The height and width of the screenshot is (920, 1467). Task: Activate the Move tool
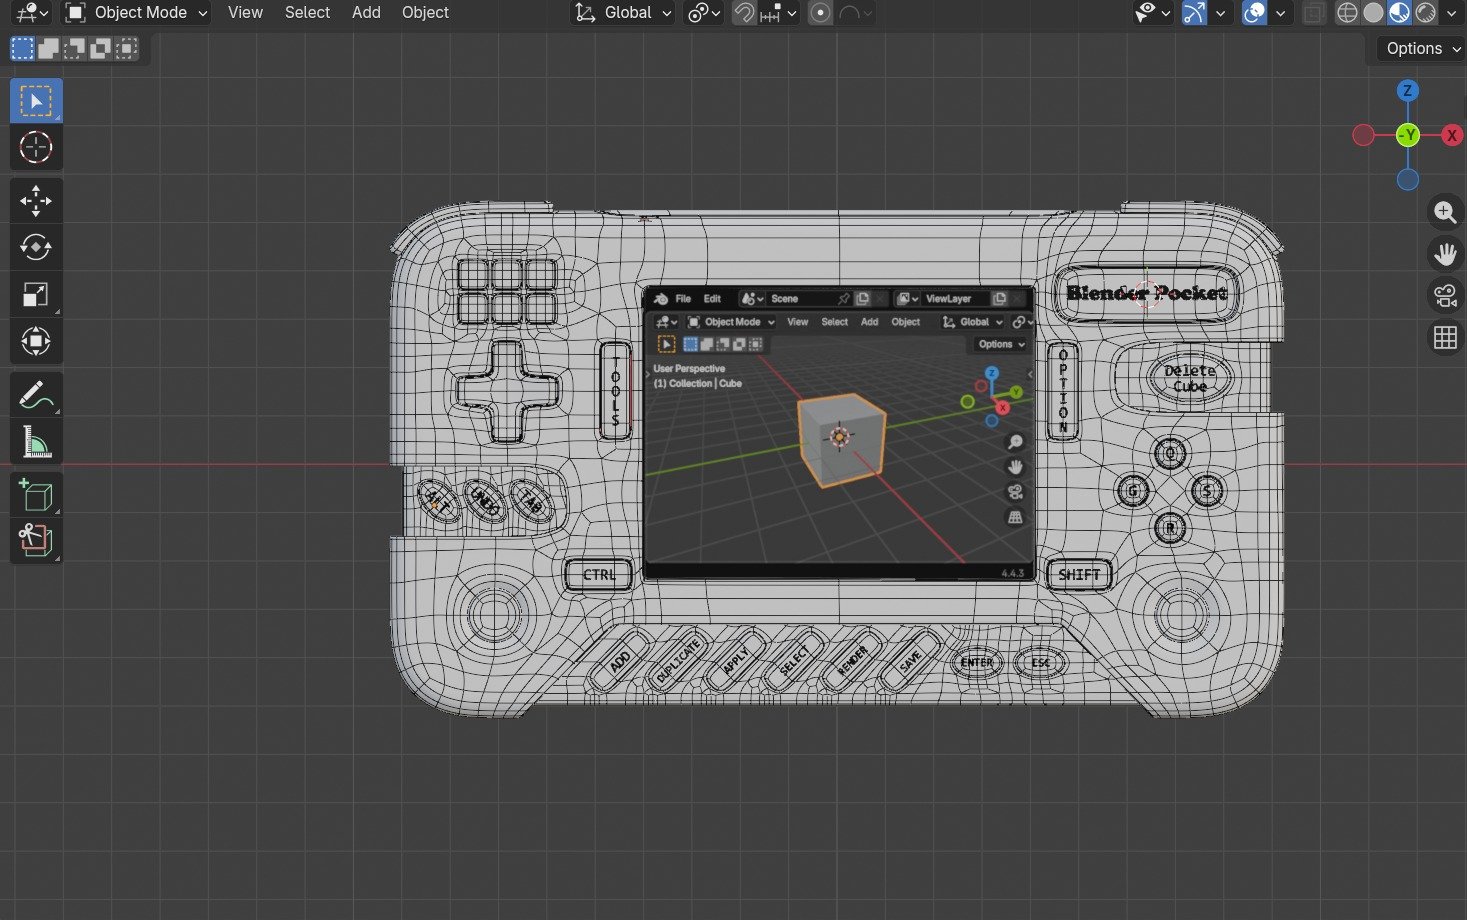[36, 201]
